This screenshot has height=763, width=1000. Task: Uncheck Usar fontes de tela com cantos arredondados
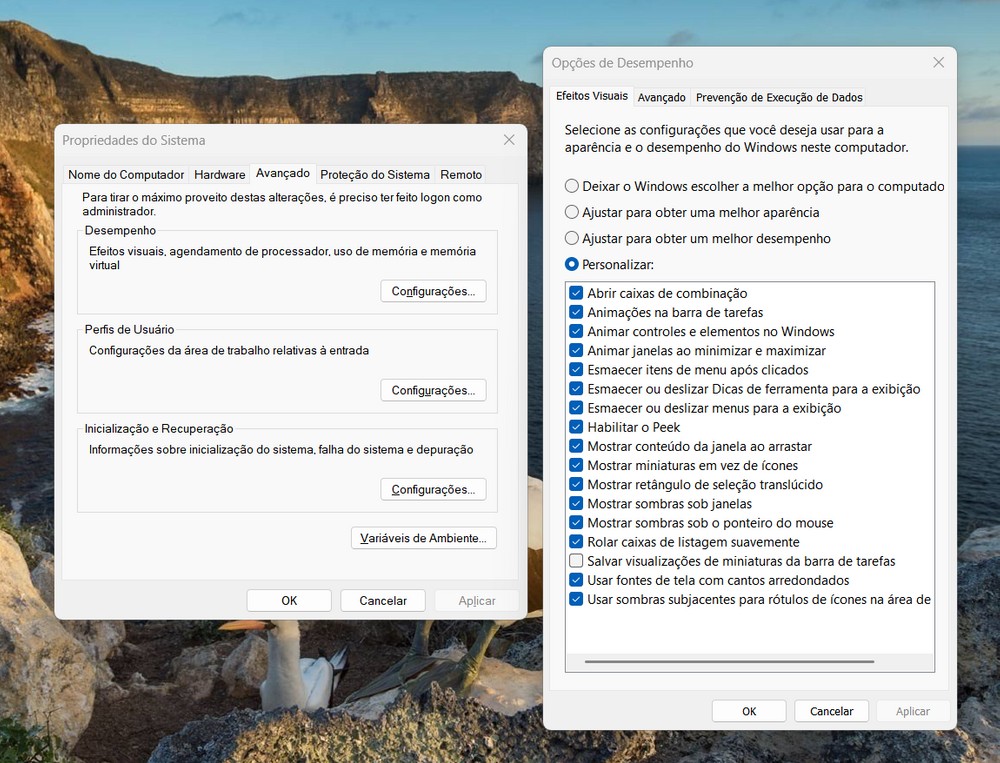click(576, 580)
